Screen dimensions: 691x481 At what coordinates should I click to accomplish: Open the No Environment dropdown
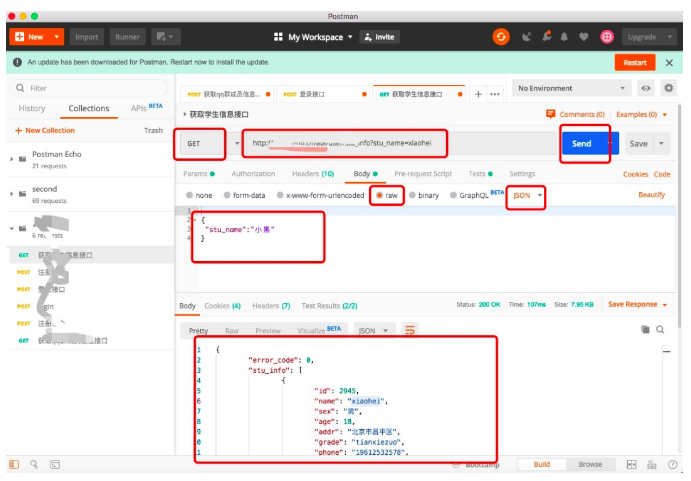571,88
